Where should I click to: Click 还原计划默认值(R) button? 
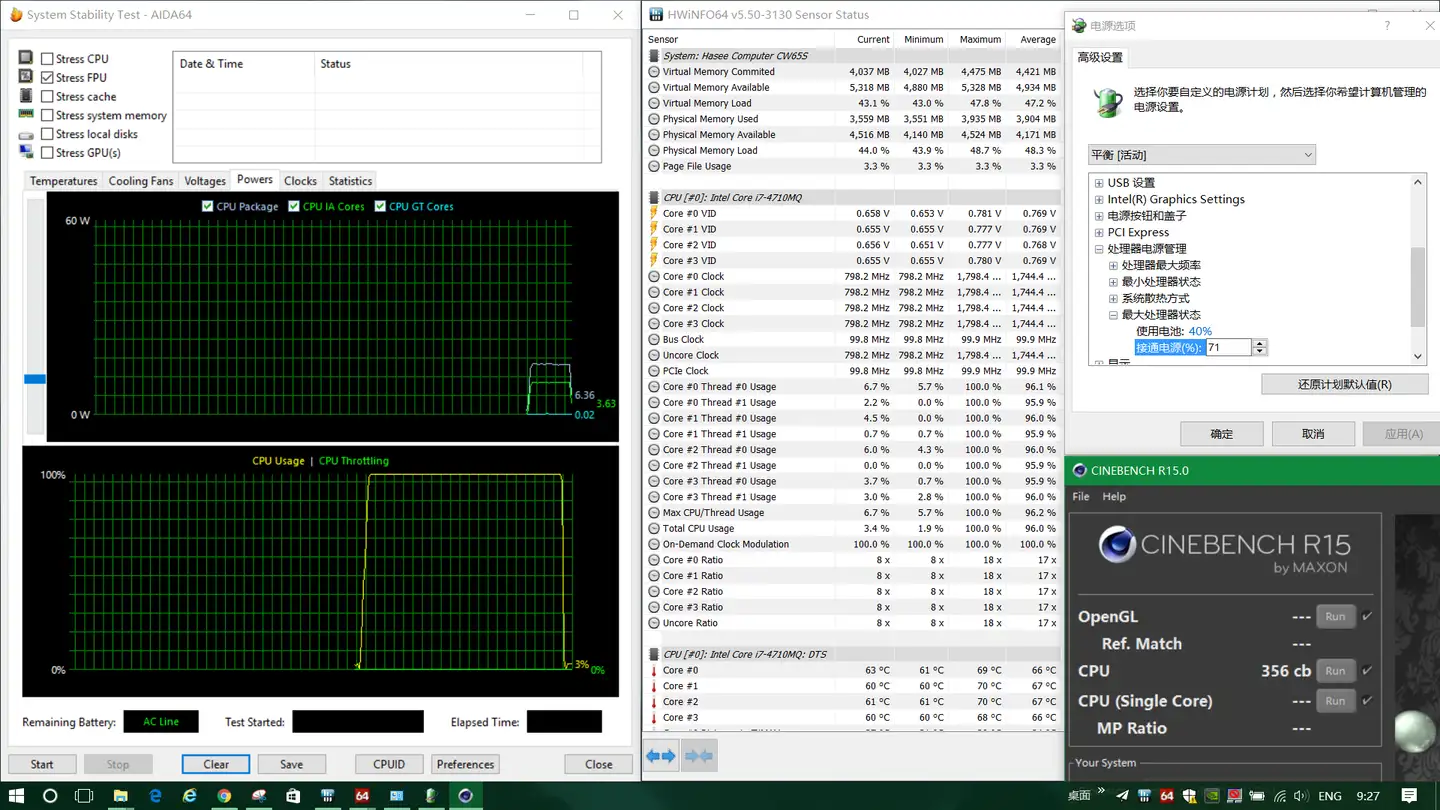[x=1344, y=384]
